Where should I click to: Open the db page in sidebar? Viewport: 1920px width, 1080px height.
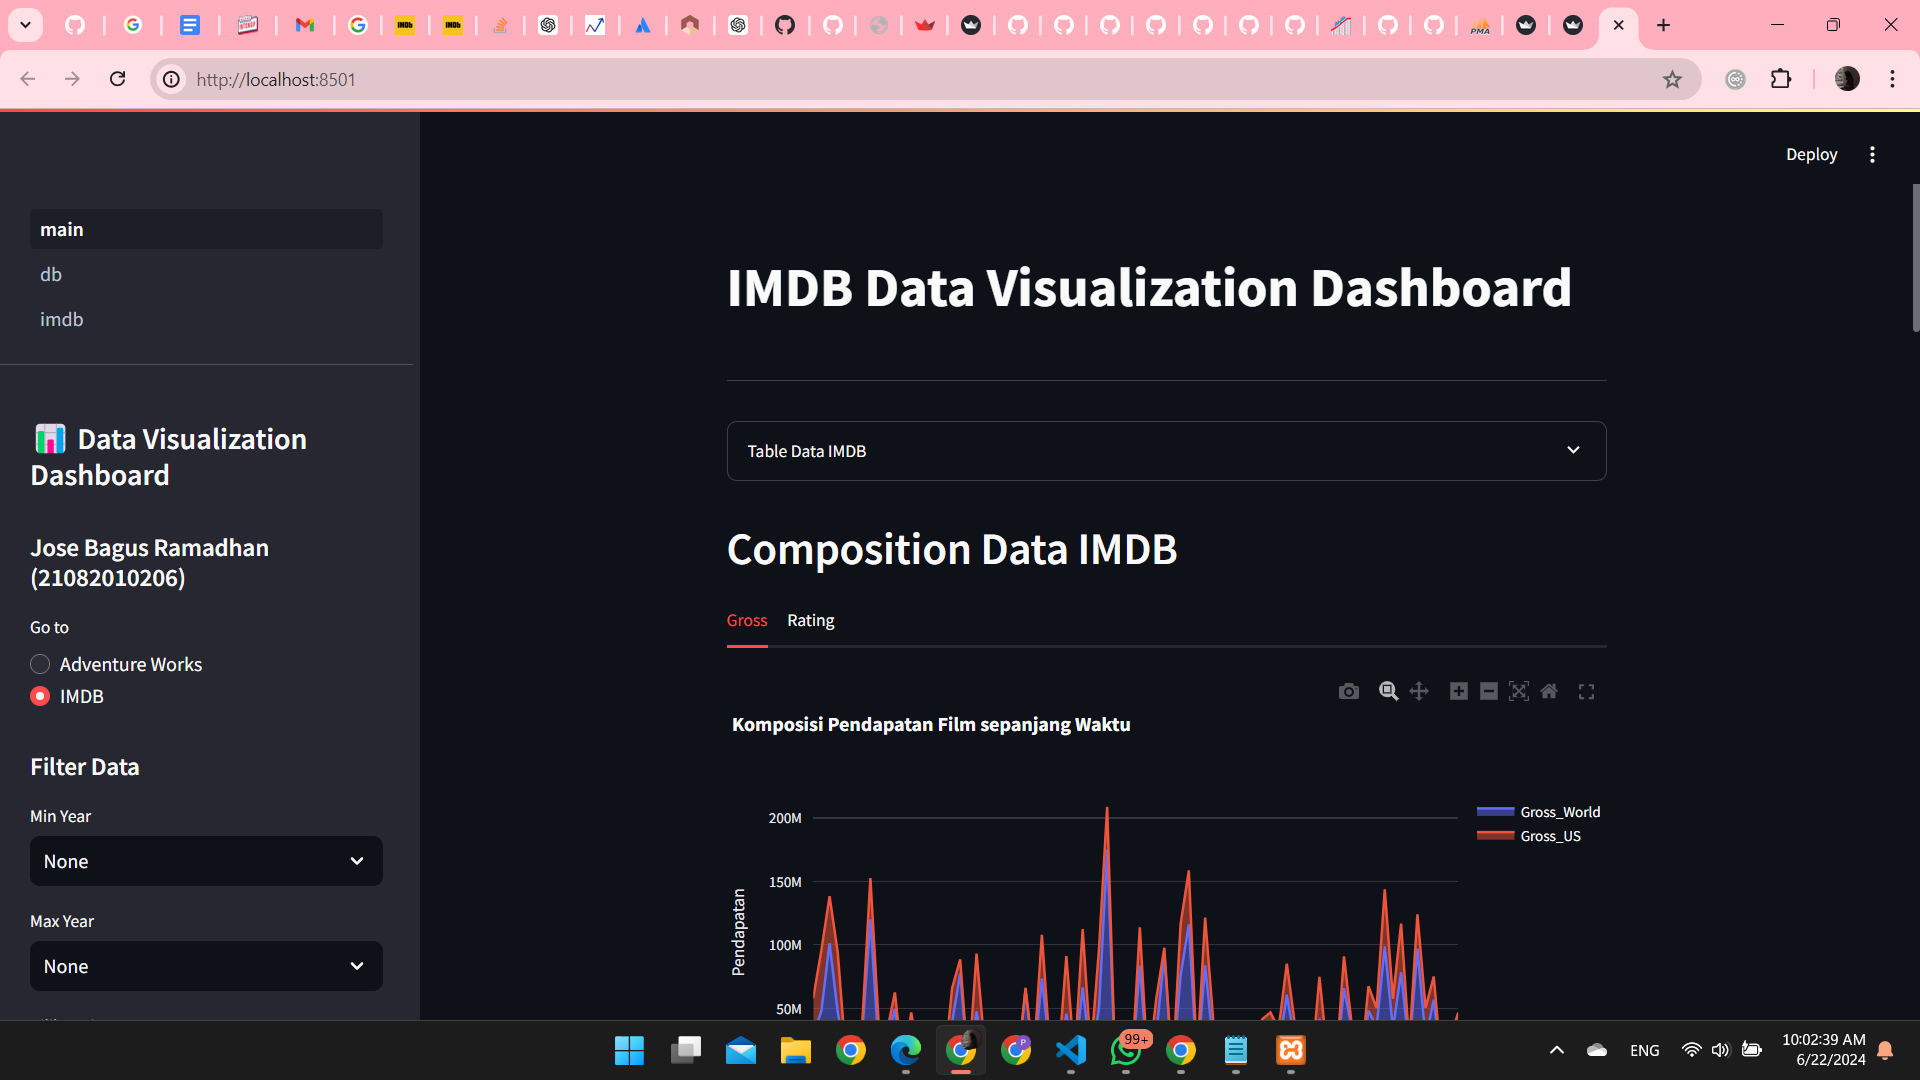pyautogui.click(x=51, y=274)
